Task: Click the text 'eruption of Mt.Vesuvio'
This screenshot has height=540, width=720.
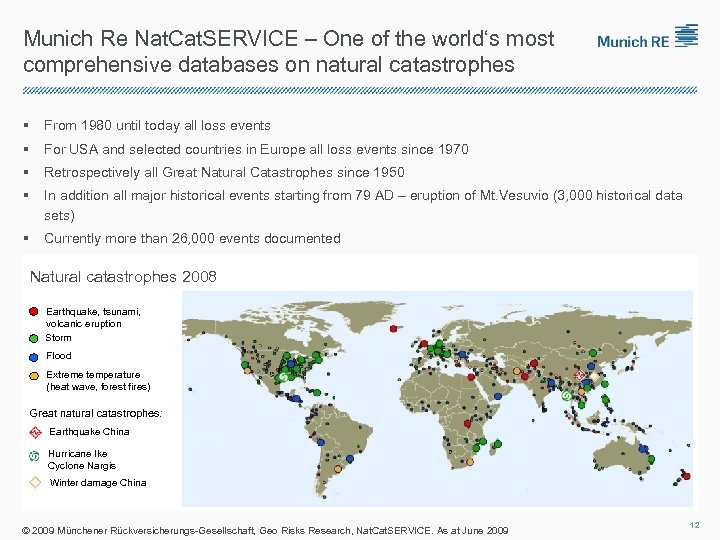Action: (479, 196)
